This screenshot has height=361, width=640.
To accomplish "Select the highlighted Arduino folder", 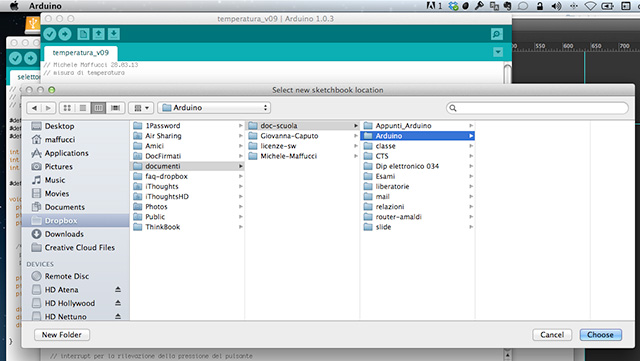I will (x=418, y=136).
